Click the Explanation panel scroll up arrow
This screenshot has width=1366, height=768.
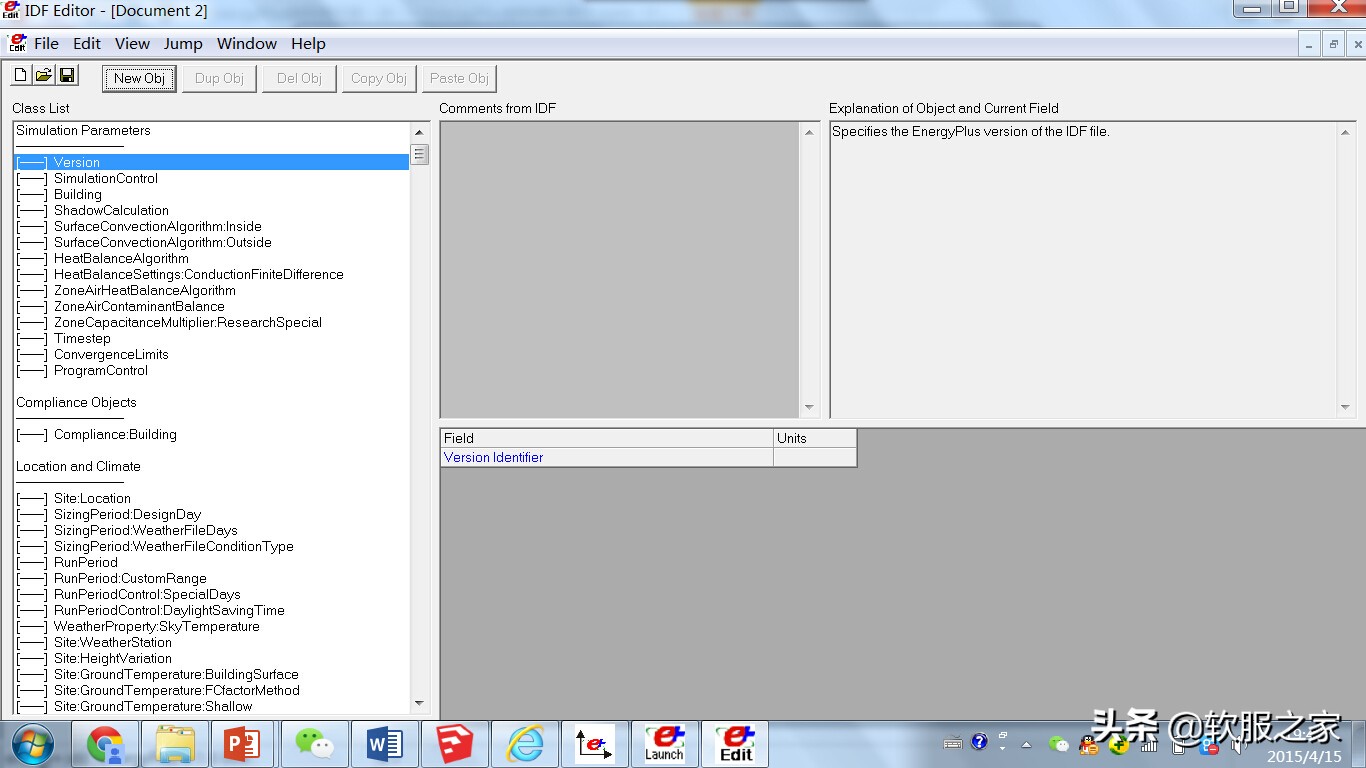tap(1345, 132)
